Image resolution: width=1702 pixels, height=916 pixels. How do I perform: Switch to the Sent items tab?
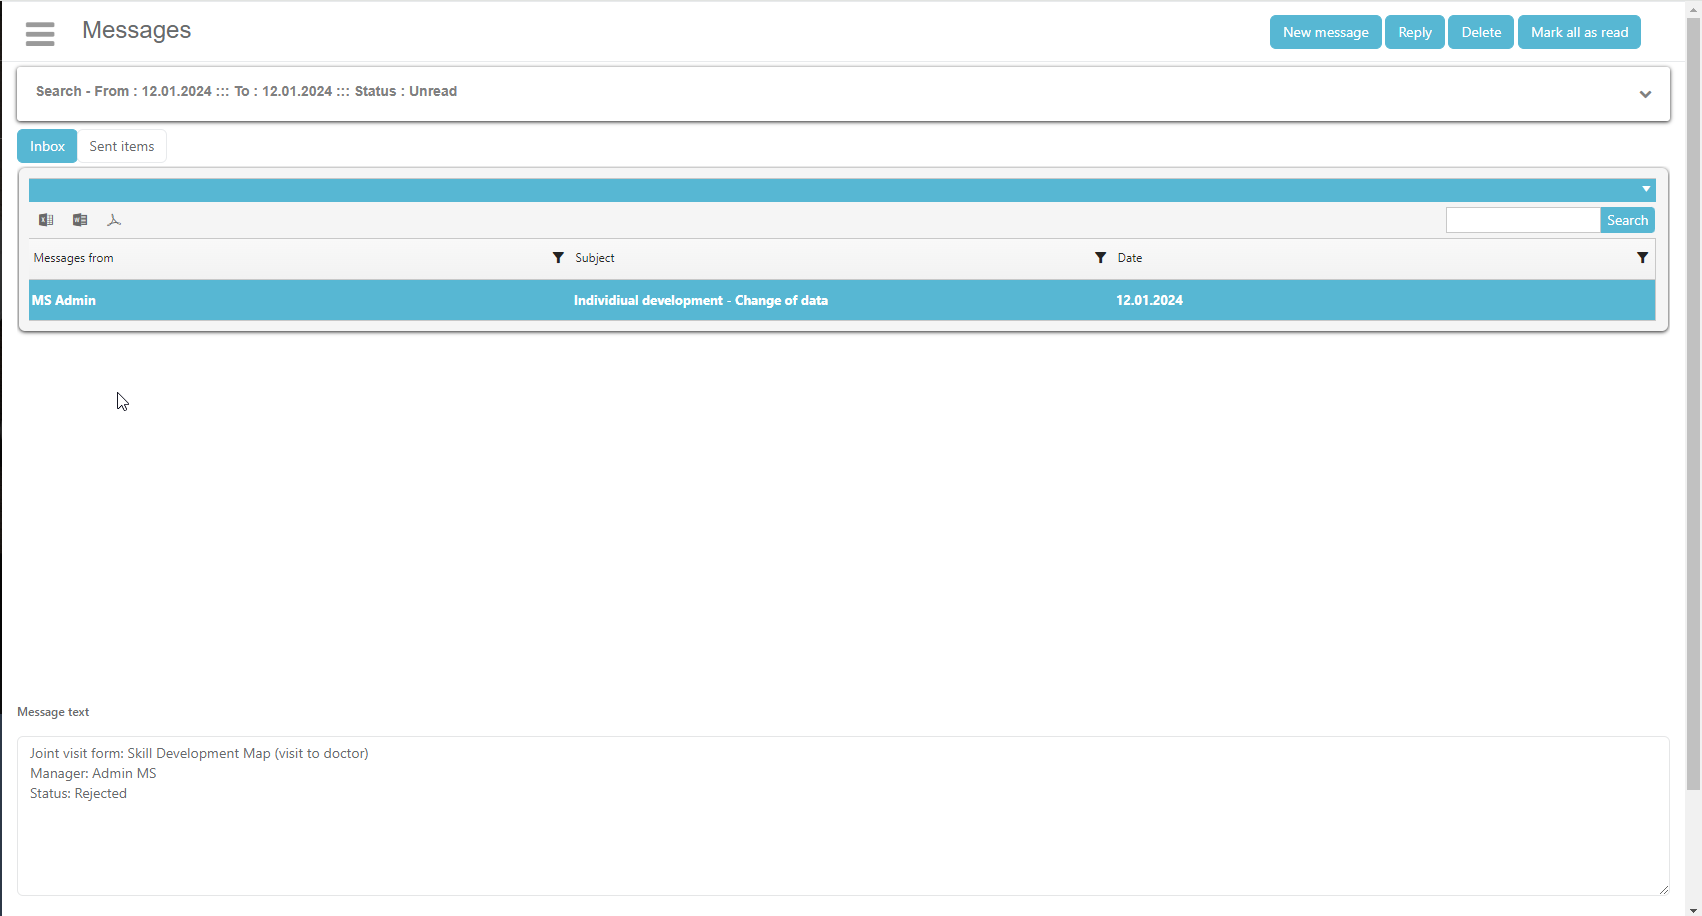(122, 146)
